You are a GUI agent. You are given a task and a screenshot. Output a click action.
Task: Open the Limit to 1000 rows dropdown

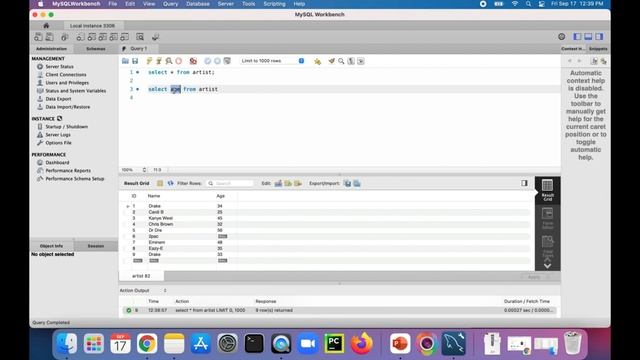(x=272, y=61)
